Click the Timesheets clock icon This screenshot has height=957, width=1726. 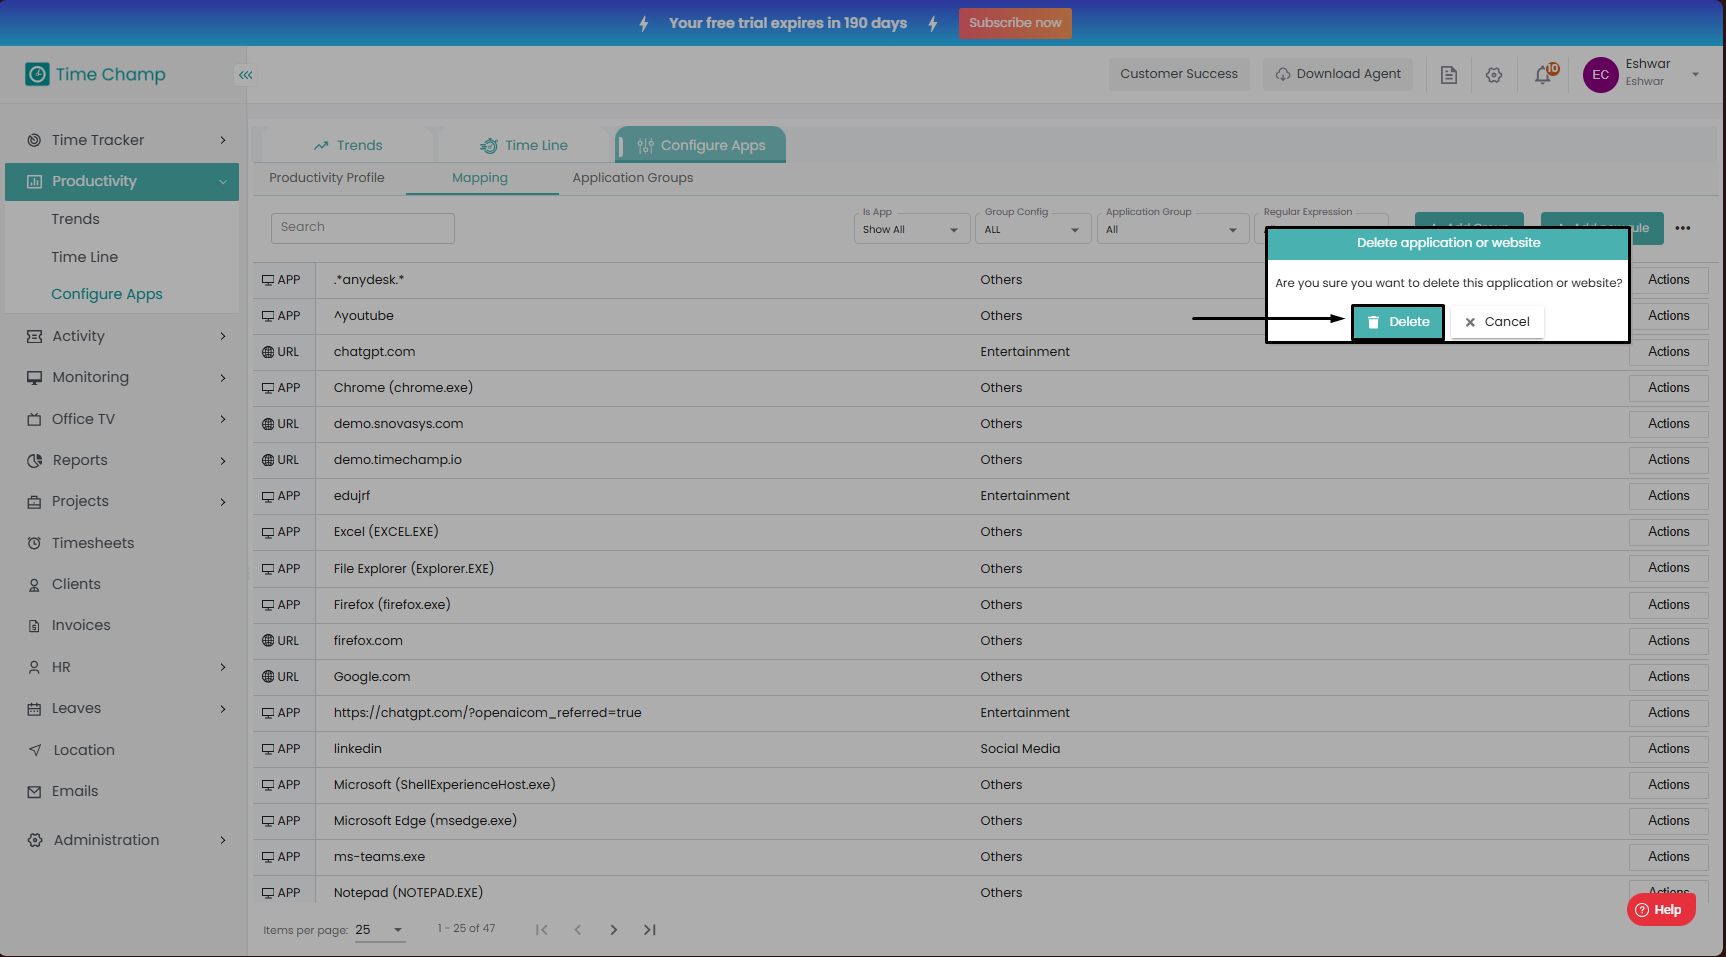34,543
